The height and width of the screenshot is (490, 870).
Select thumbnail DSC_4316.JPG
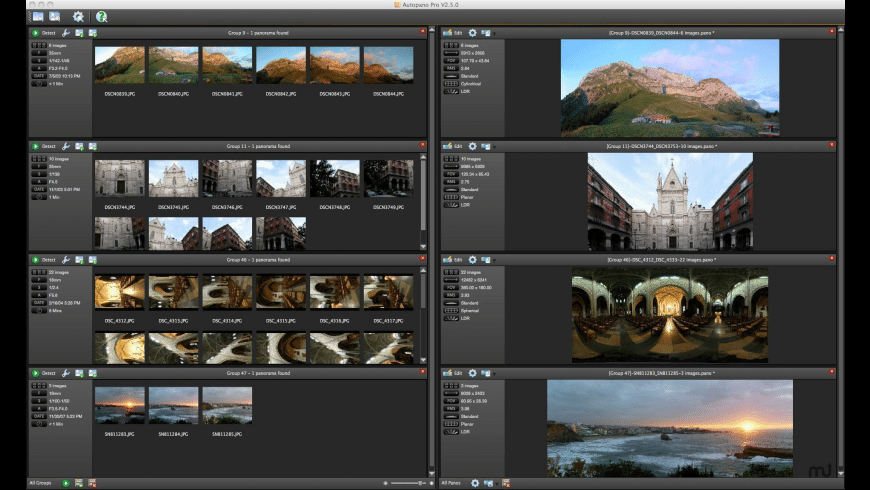point(335,292)
